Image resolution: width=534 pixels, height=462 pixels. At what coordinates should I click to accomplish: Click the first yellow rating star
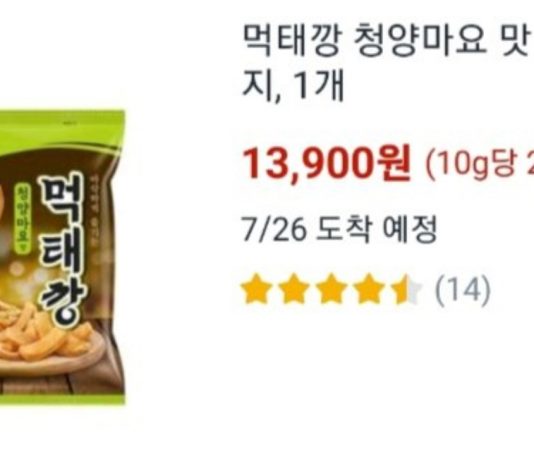point(256,289)
